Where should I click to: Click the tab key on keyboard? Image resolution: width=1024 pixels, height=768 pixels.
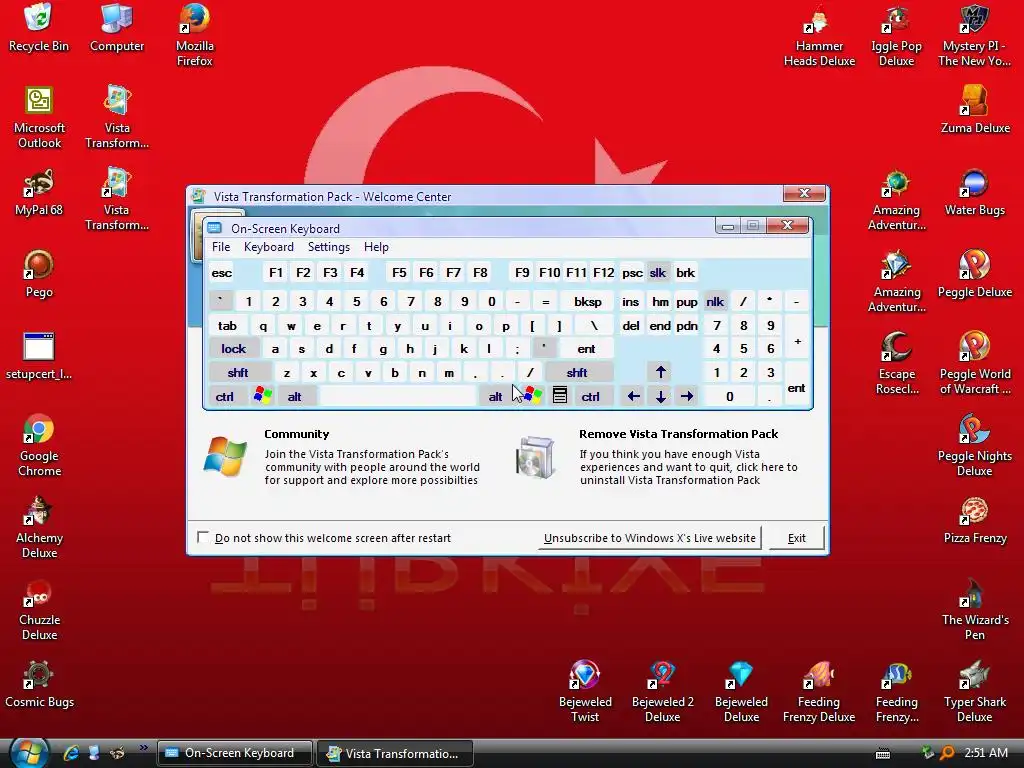coord(227,325)
